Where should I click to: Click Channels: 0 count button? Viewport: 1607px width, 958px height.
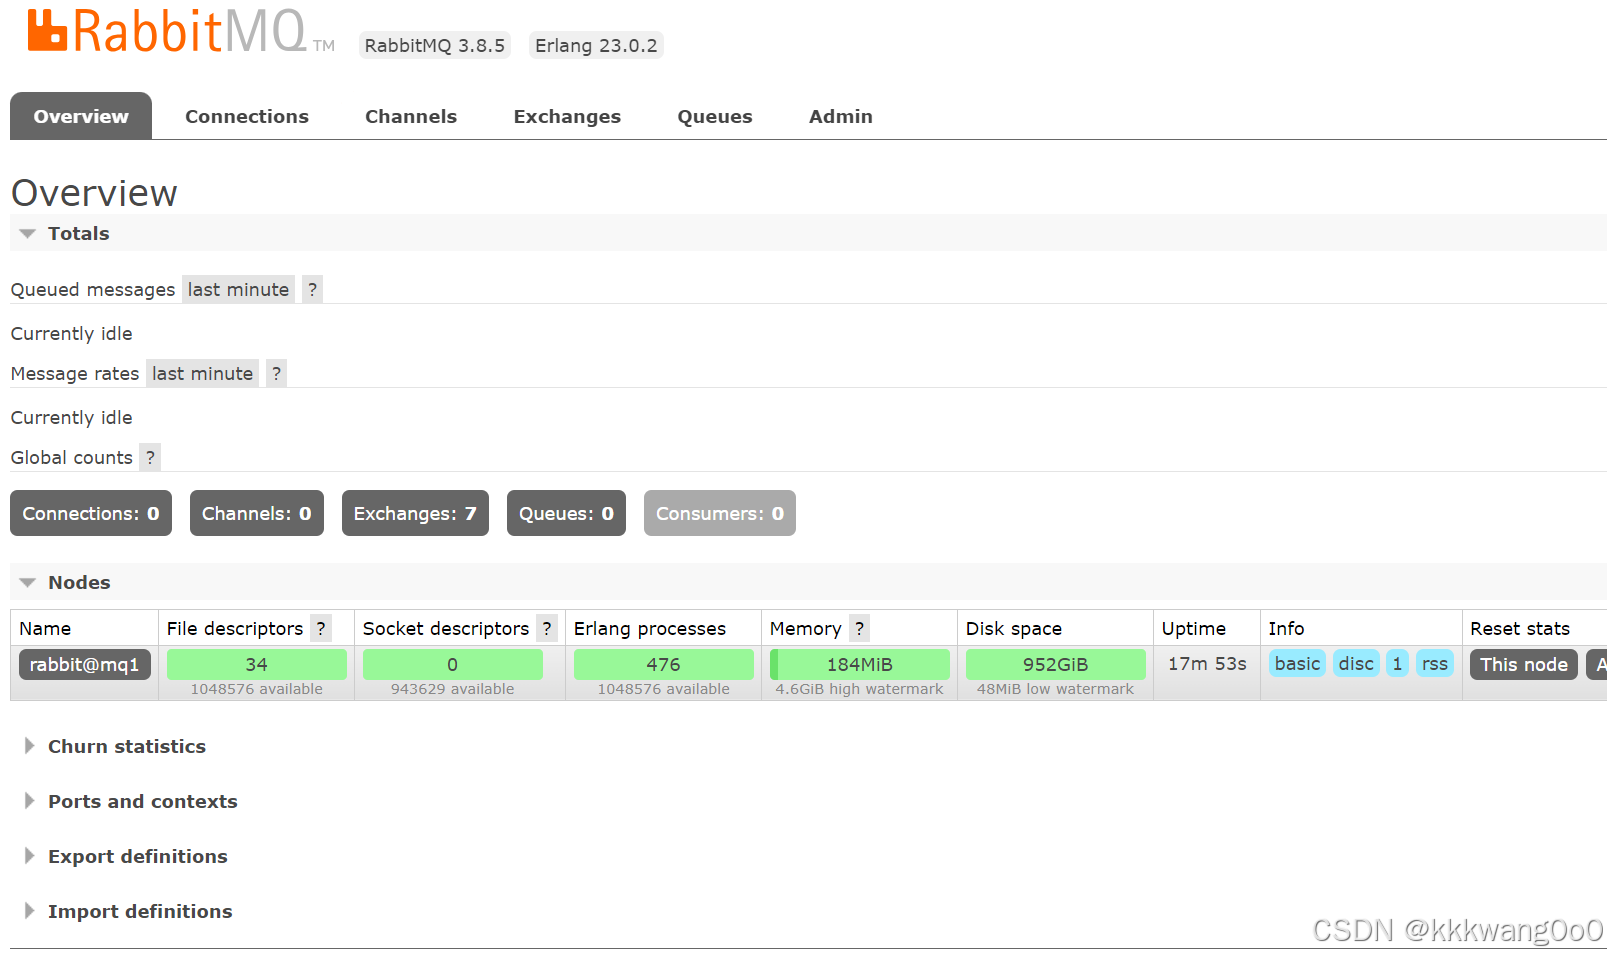click(x=257, y=513)
